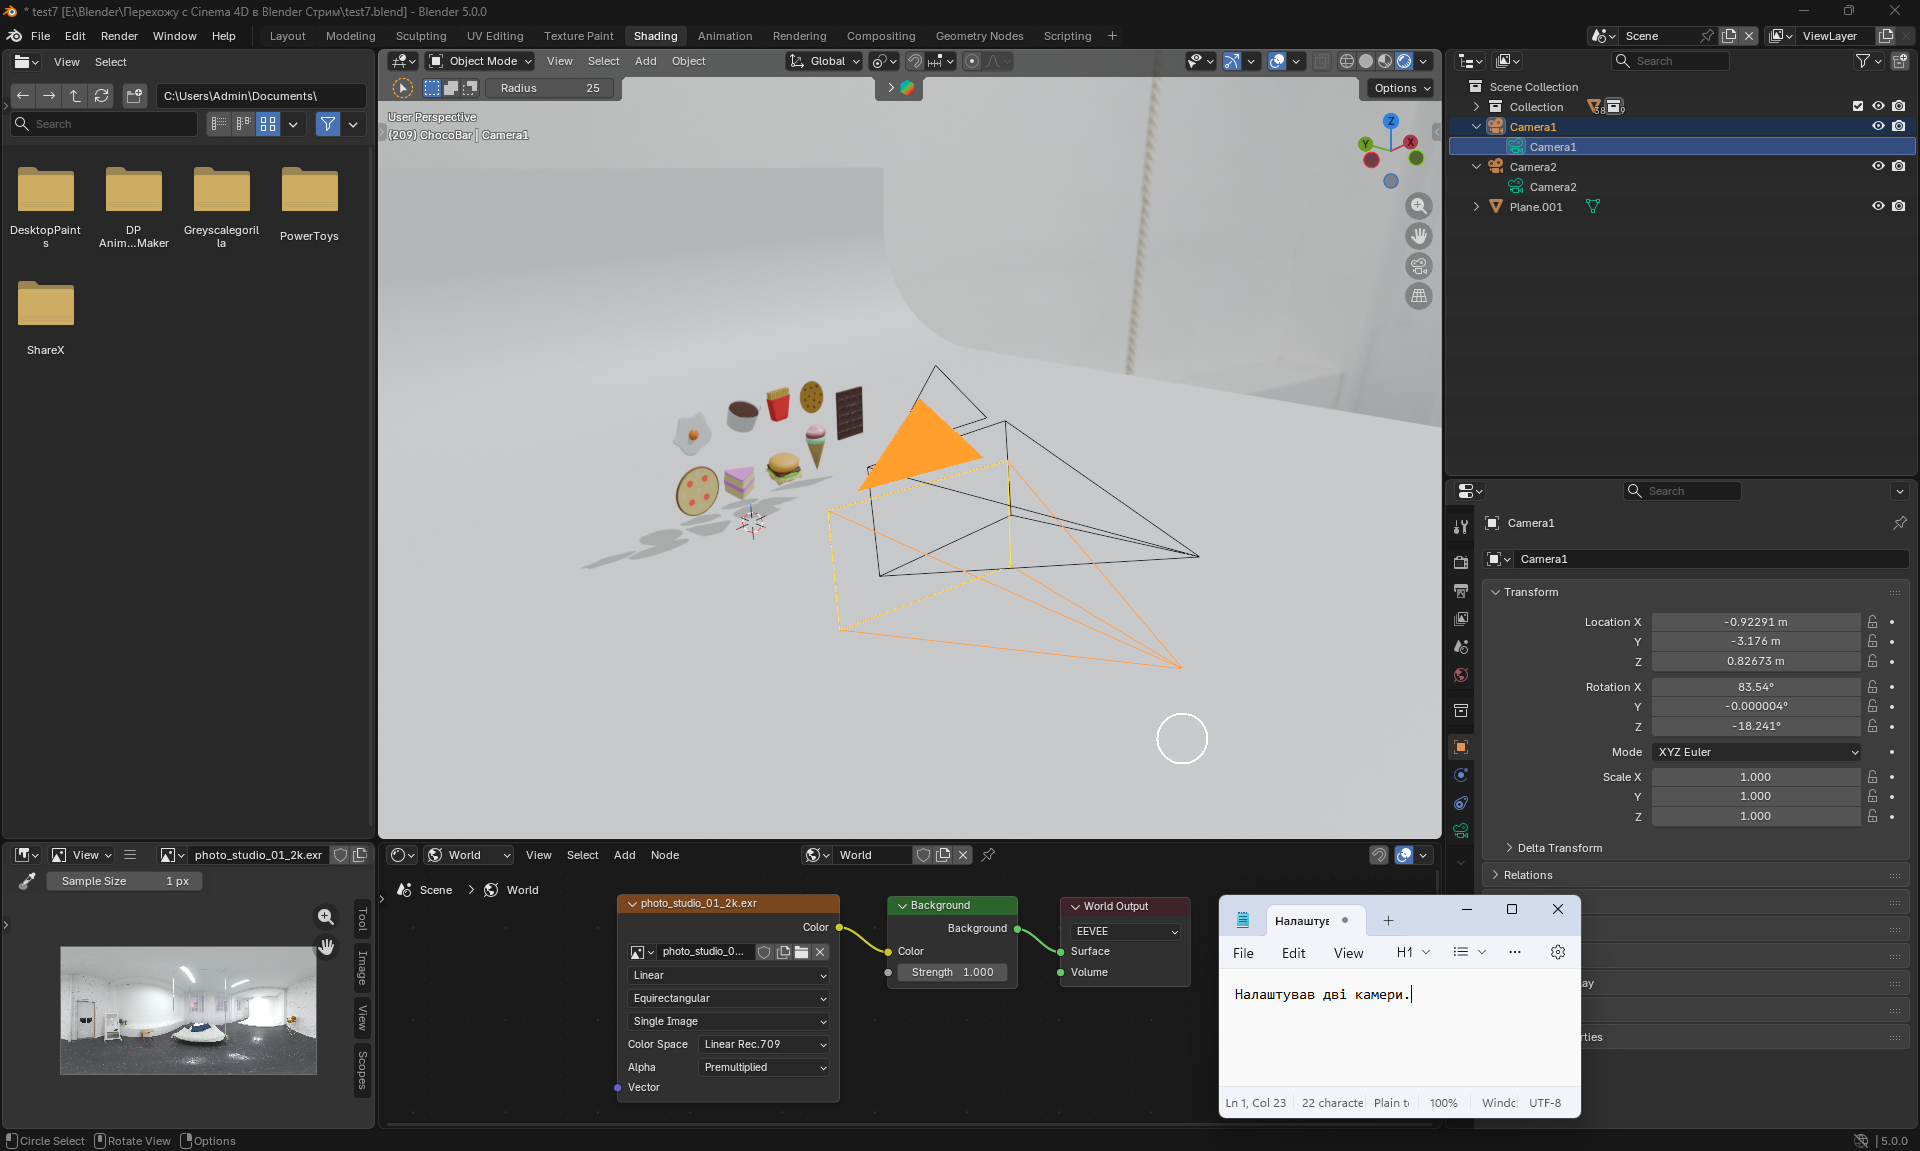Switch to the Animation workspace tab
This screenshot has width=1920, height=1151.
click(x=724, y=36)
